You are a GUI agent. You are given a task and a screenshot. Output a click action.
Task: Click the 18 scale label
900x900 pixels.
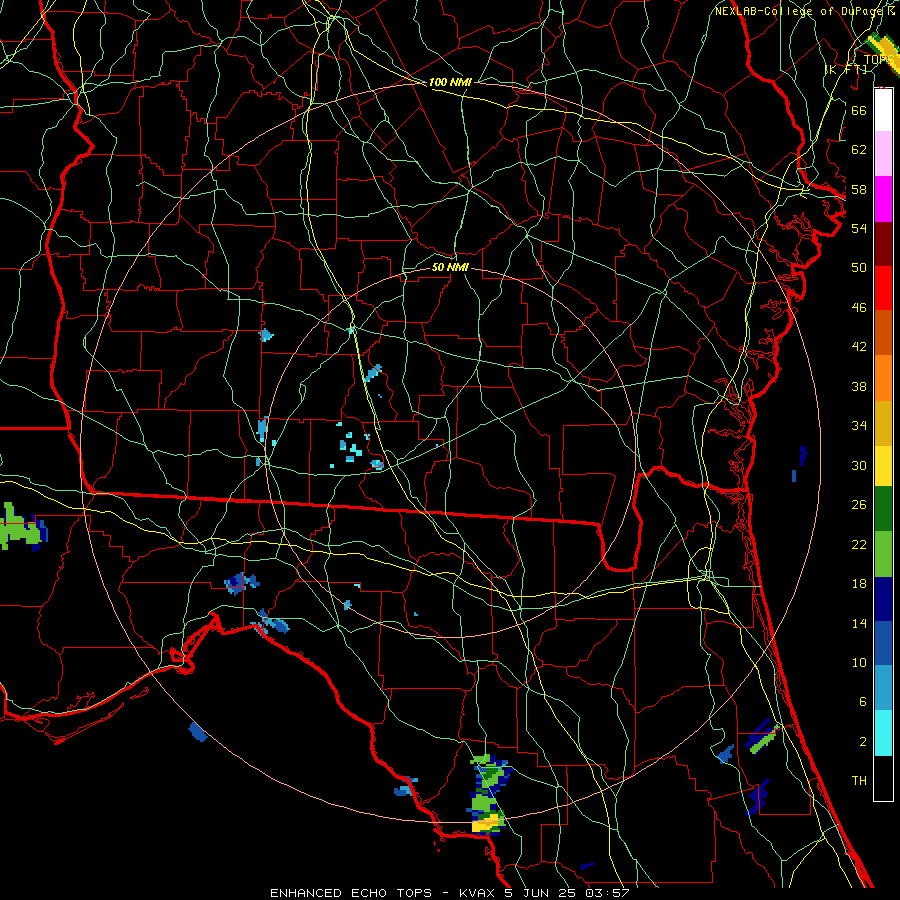[859, 584]
